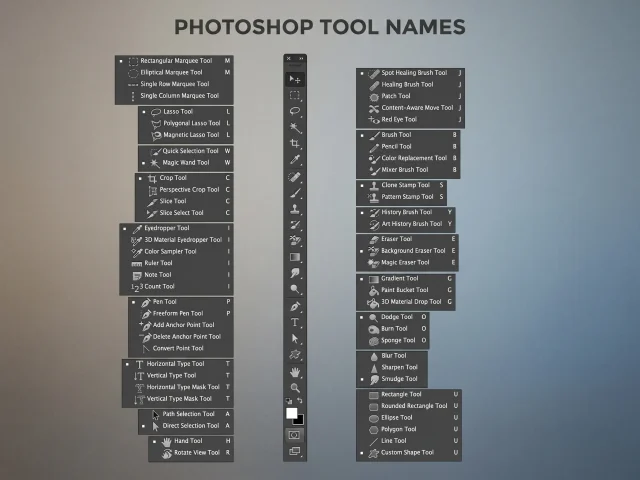Select the Eyedropper icon in the toolbar
Screen dimensions: 640x480
(x=295, y=160)
